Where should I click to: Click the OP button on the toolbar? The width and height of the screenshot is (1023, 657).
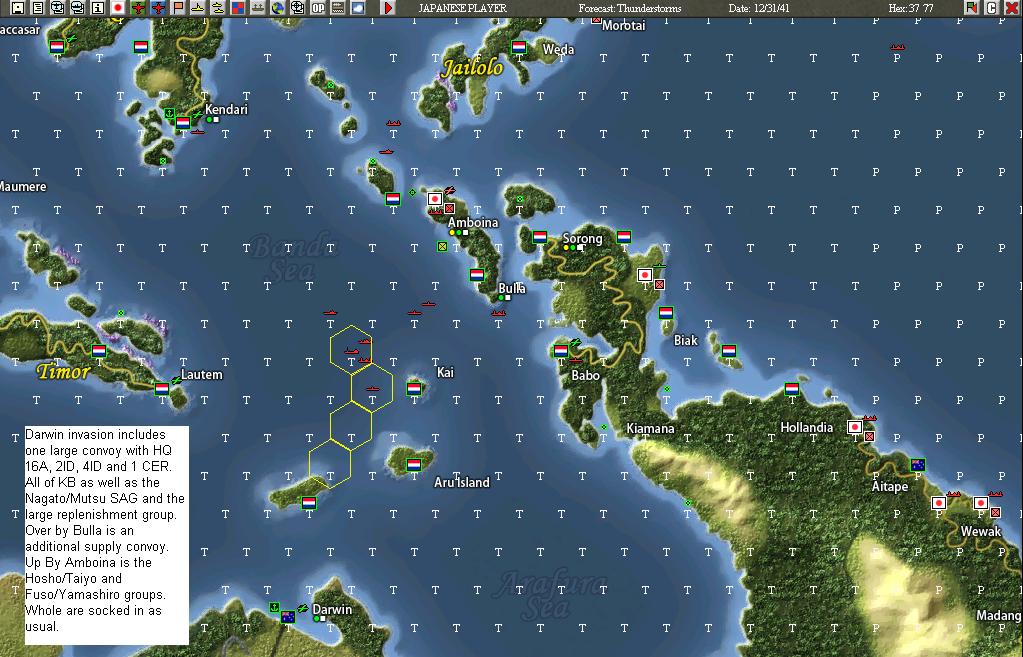(316, 7)
